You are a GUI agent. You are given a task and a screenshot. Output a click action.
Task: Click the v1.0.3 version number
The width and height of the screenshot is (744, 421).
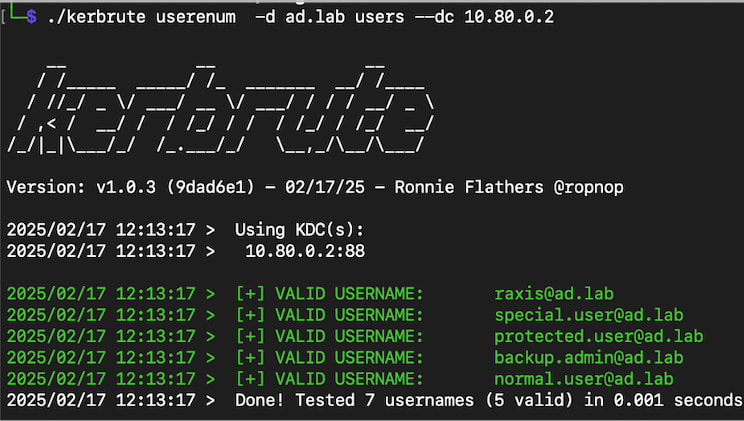(125, 187)
